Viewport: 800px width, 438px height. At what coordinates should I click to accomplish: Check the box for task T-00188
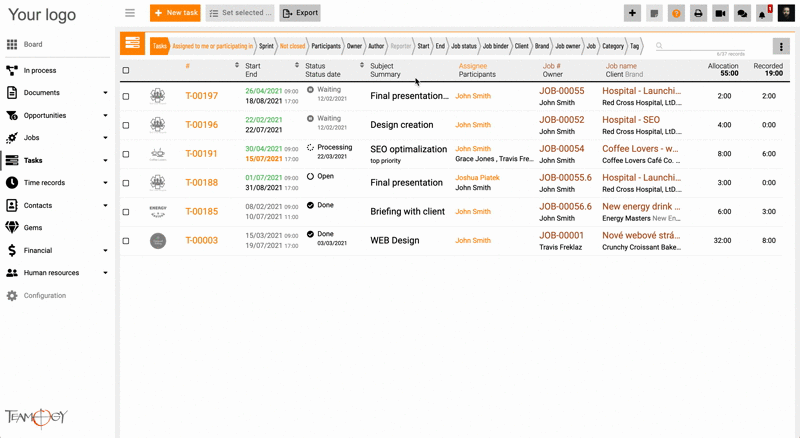pyautogui.click(x=126, y=183)
